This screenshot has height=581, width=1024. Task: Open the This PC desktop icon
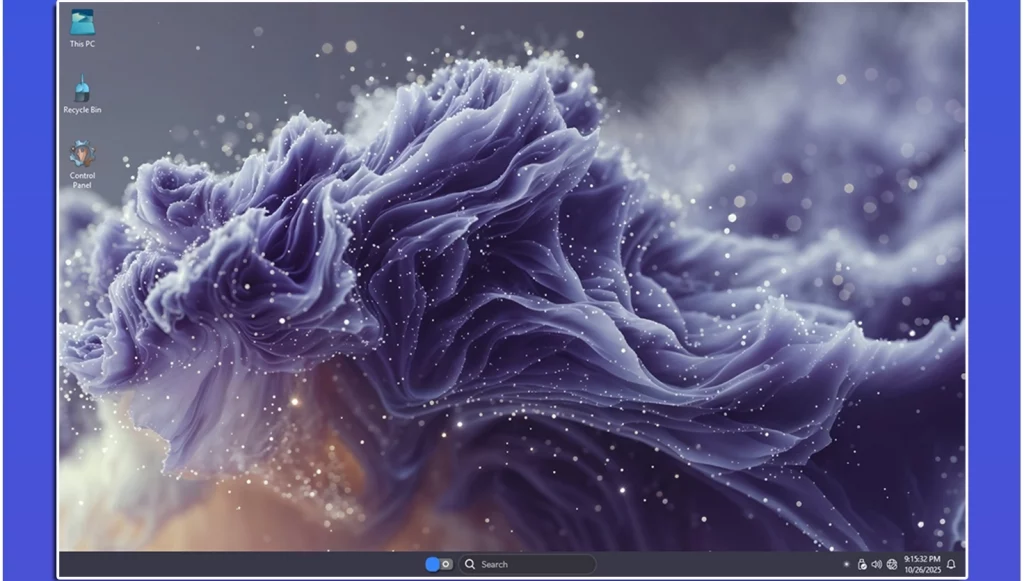pos(82,22)
